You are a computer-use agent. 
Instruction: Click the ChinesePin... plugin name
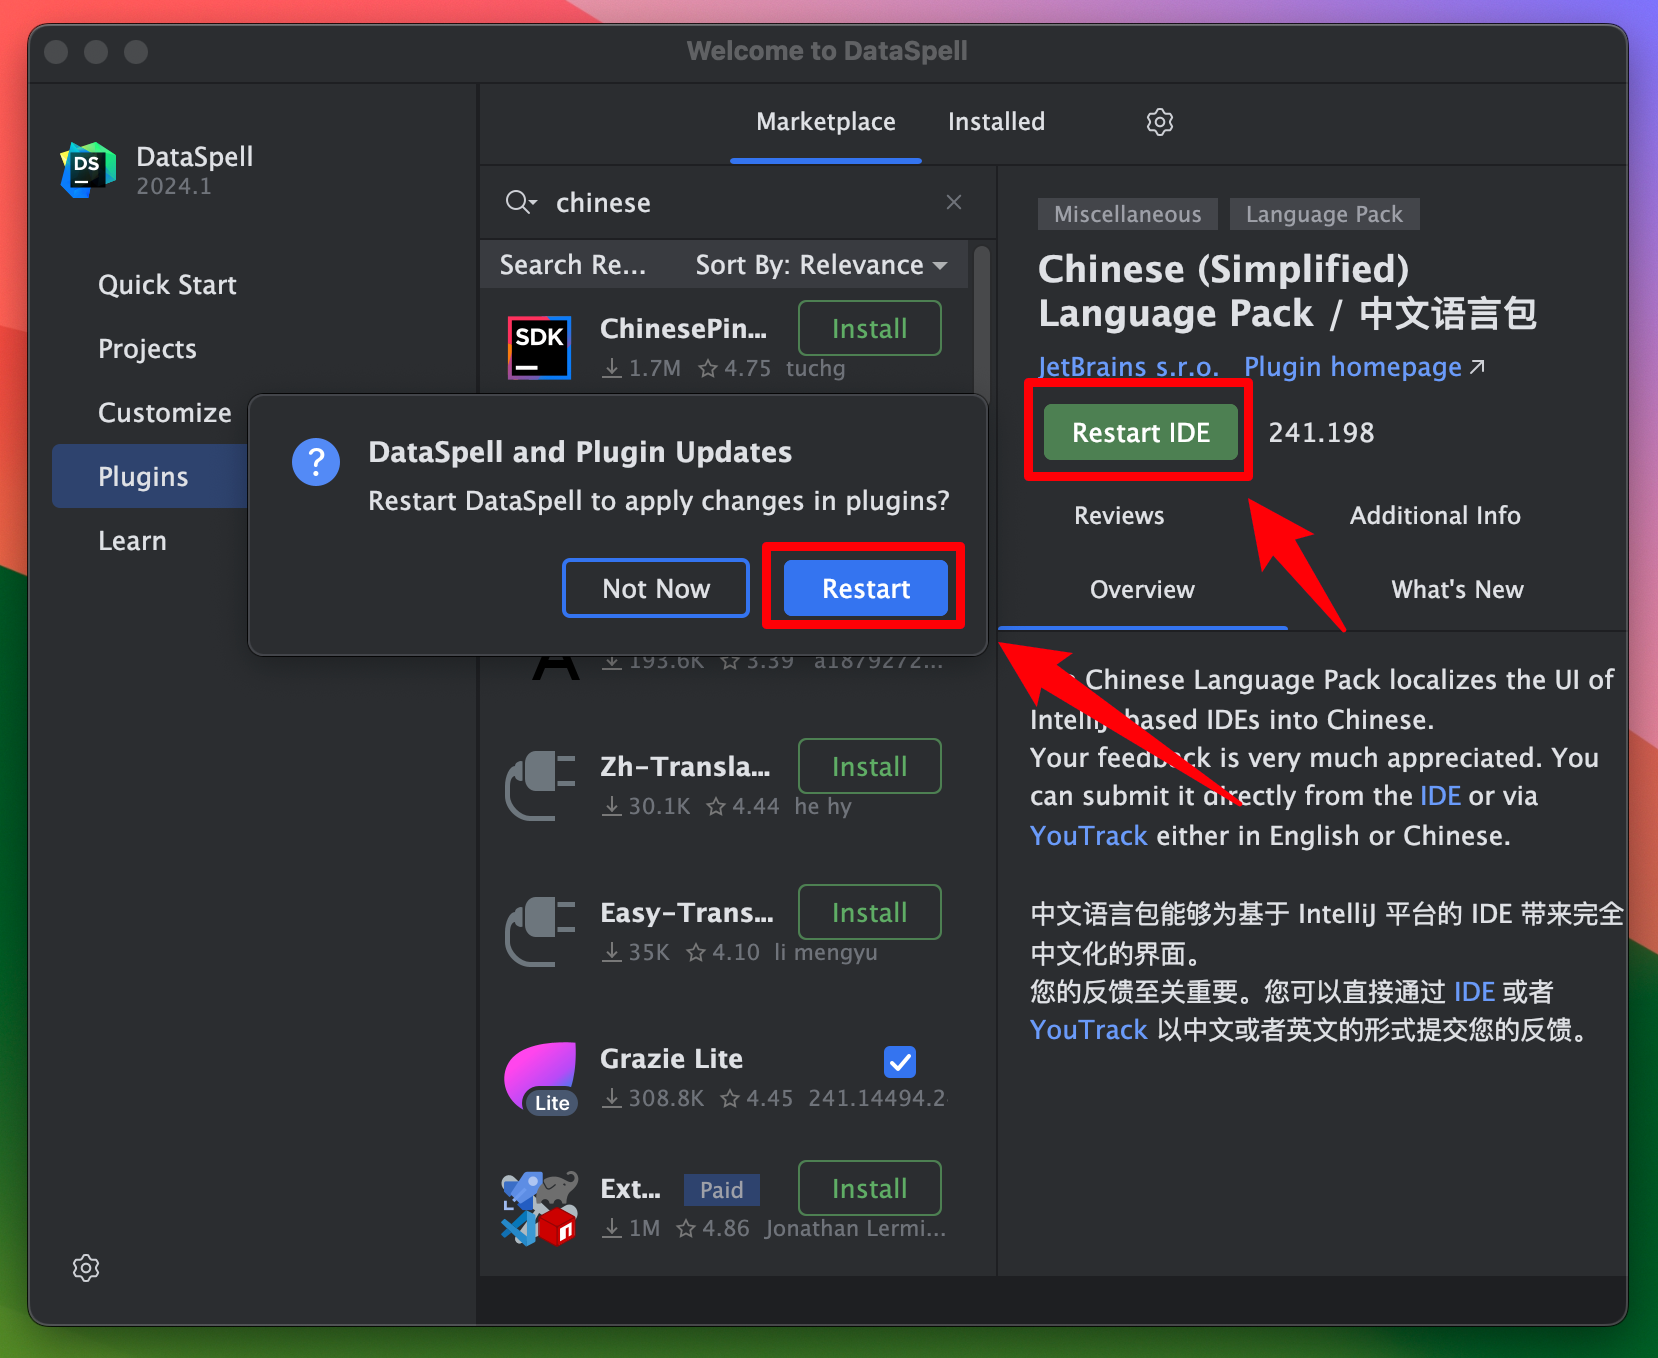(x=683, y=329)
